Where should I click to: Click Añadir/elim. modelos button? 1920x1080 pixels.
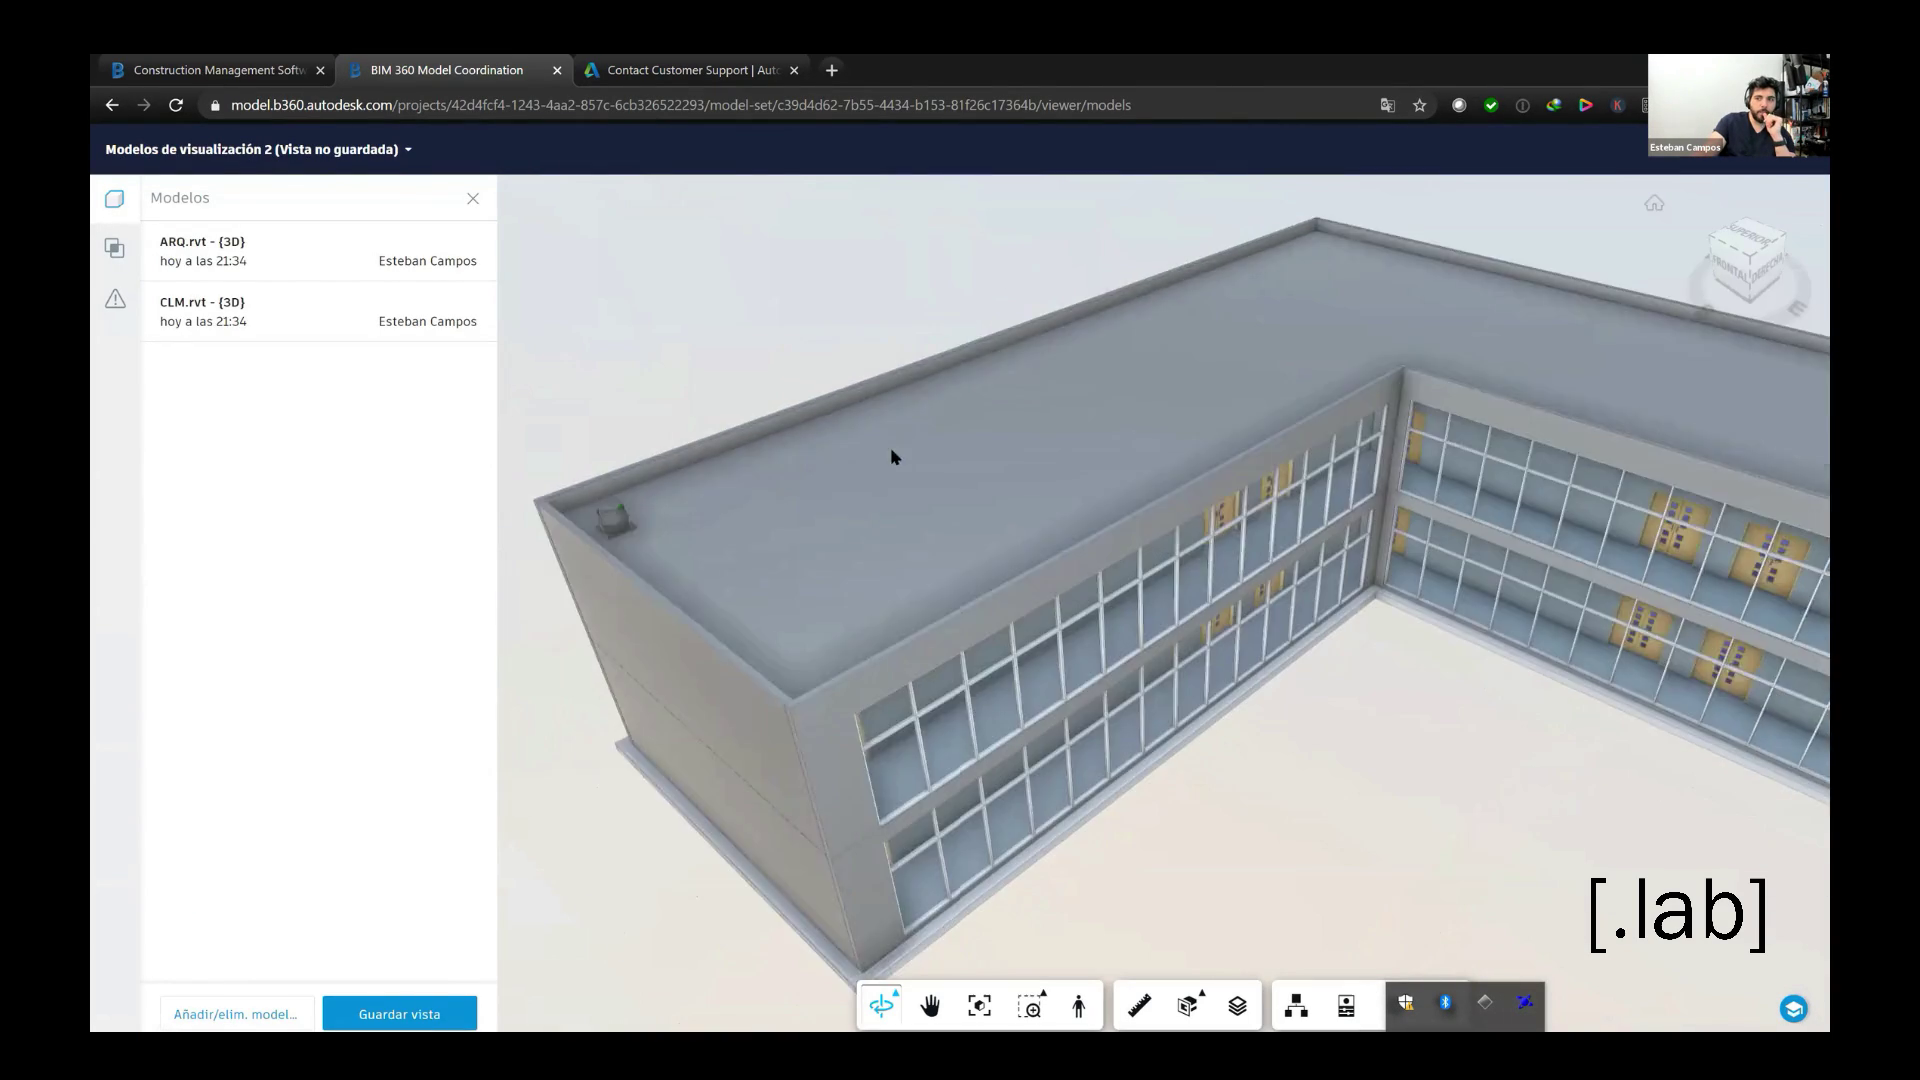click(x=236, y=1014)
